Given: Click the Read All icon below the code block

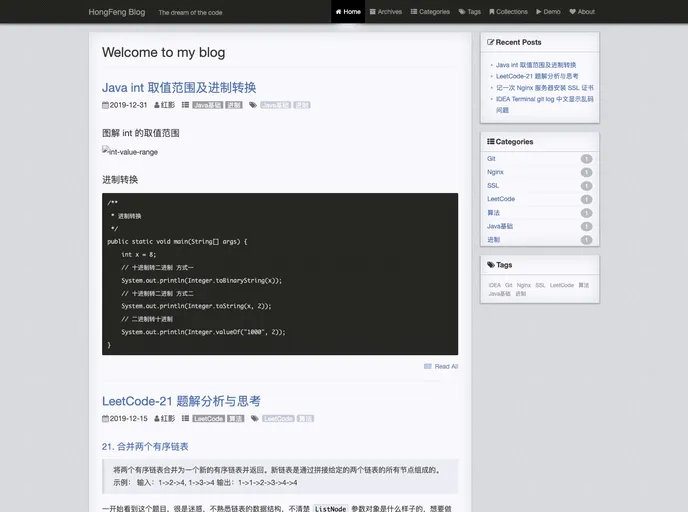Looking at the screenshot, I should click(428, 367).
